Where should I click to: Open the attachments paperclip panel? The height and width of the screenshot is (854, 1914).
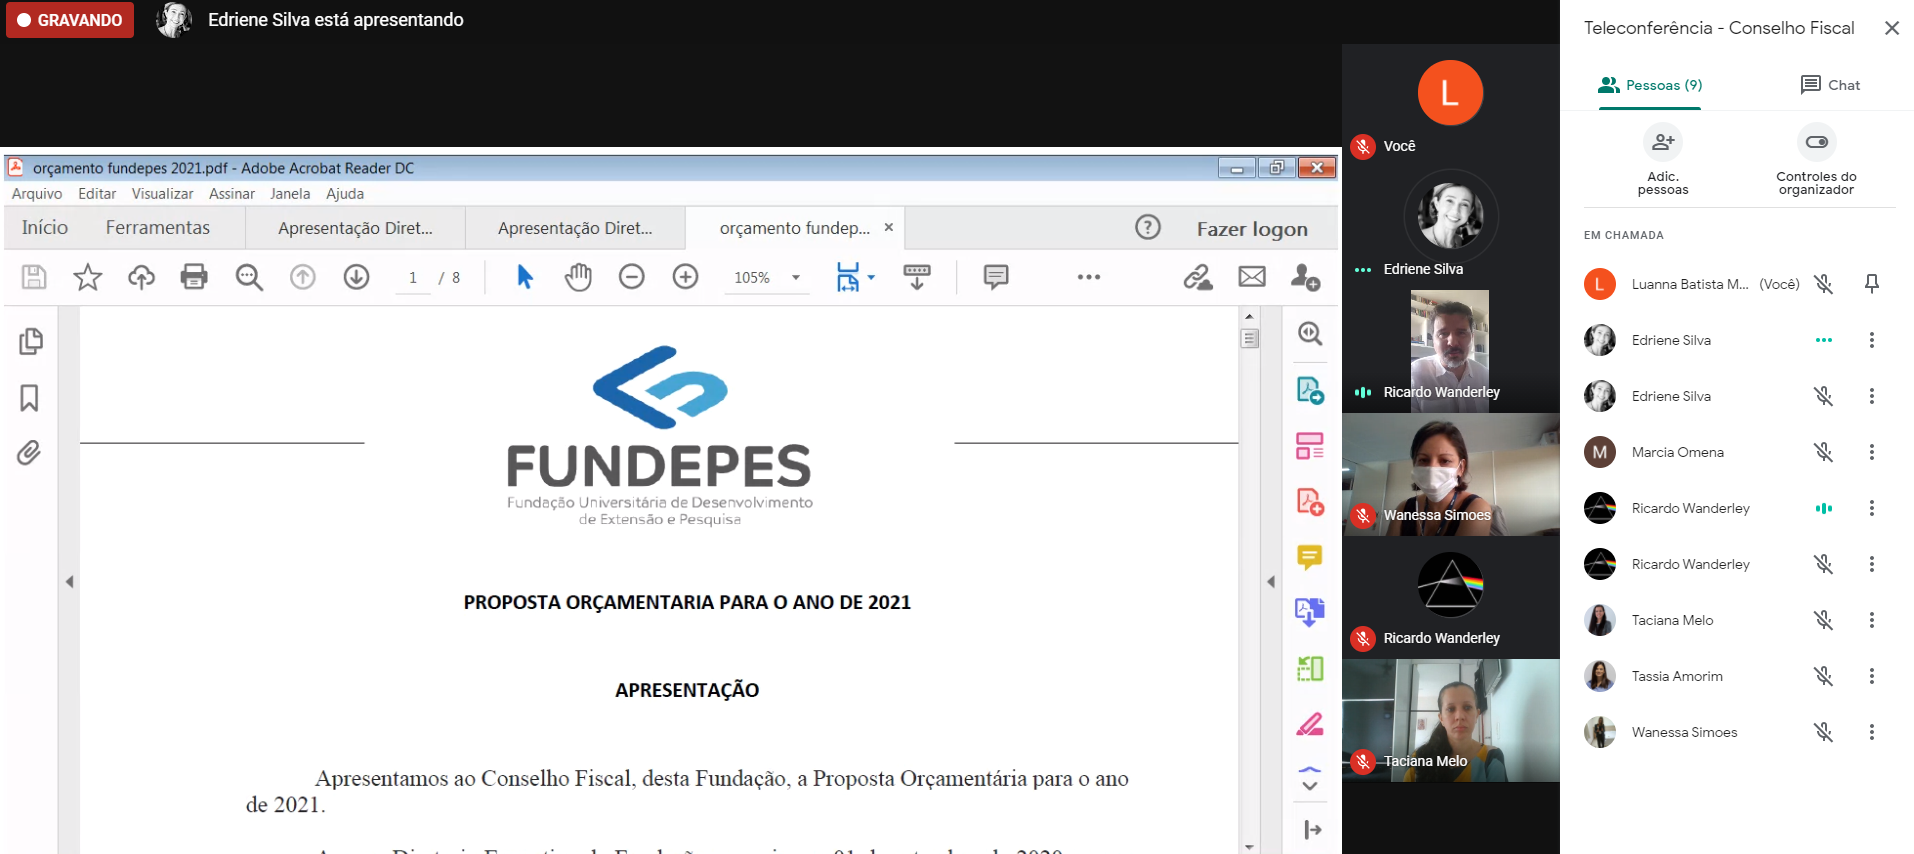(29, 453)
